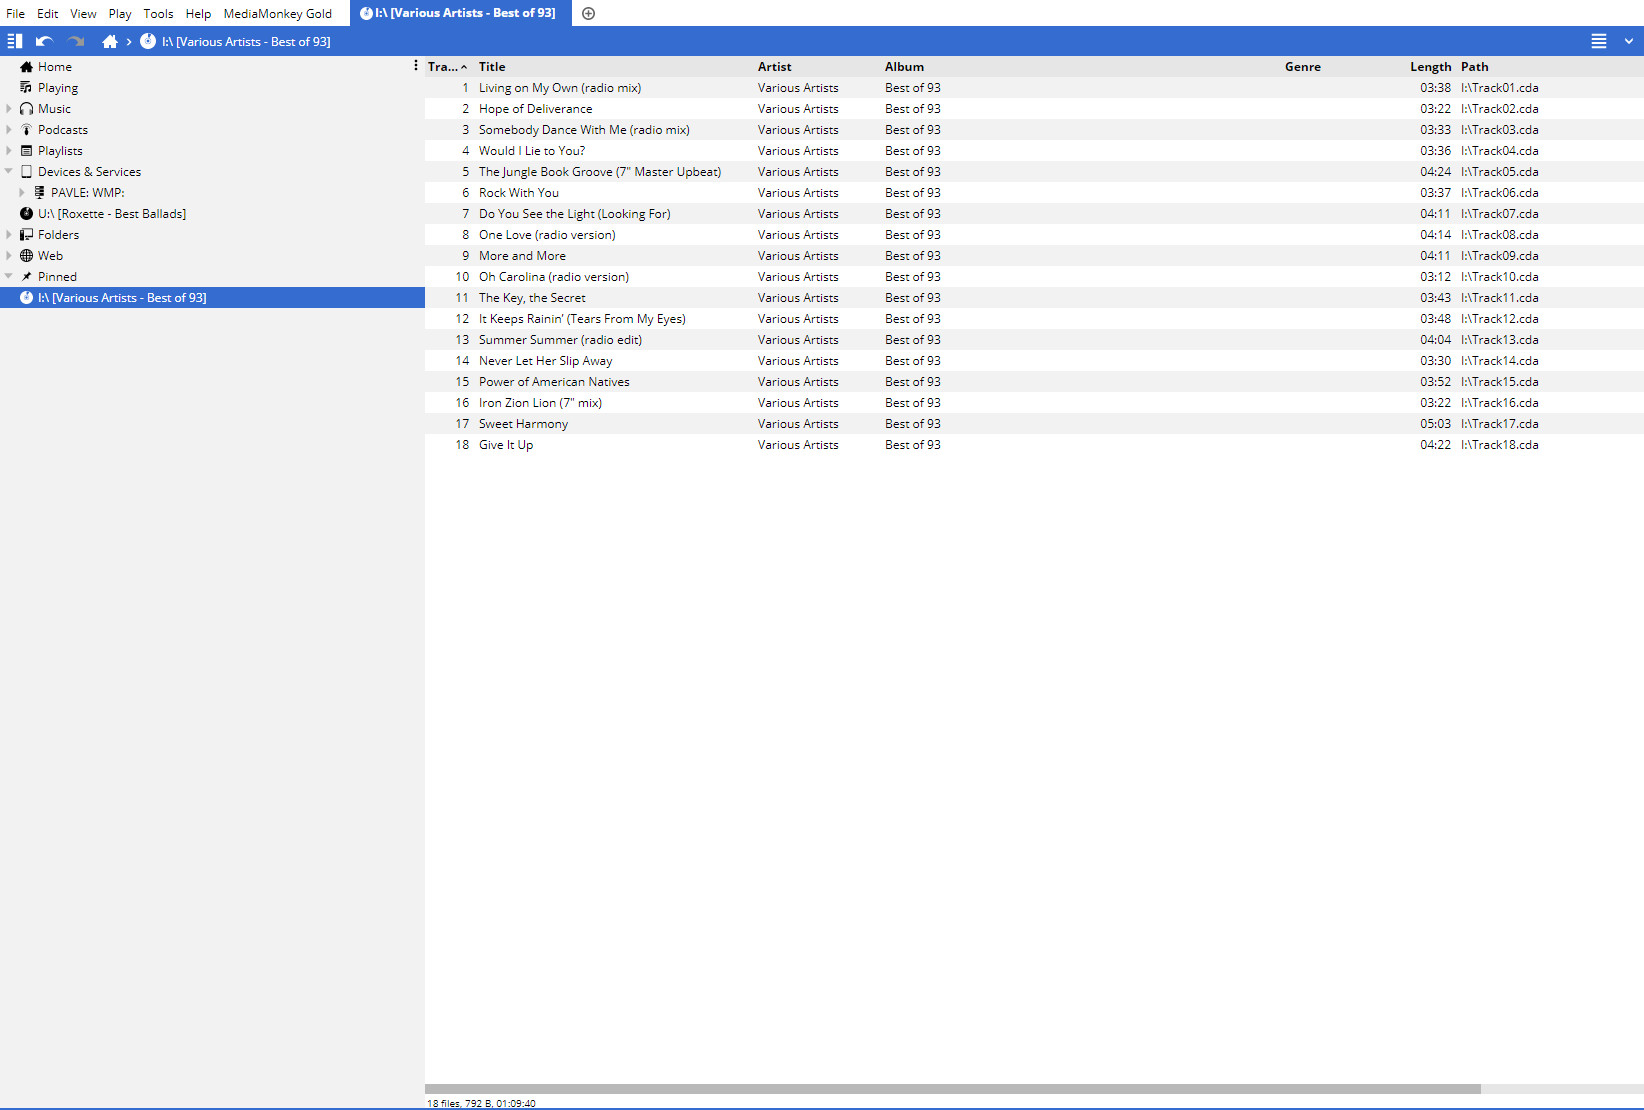1644x1110 pixels.
Task: Open the Tools menu
Action: [x=158, y=13]
